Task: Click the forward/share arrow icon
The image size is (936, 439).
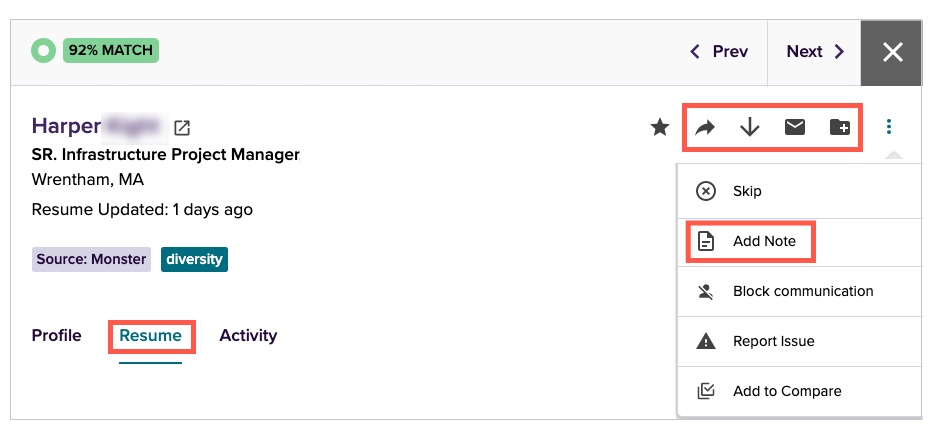Action: point(706,127)
